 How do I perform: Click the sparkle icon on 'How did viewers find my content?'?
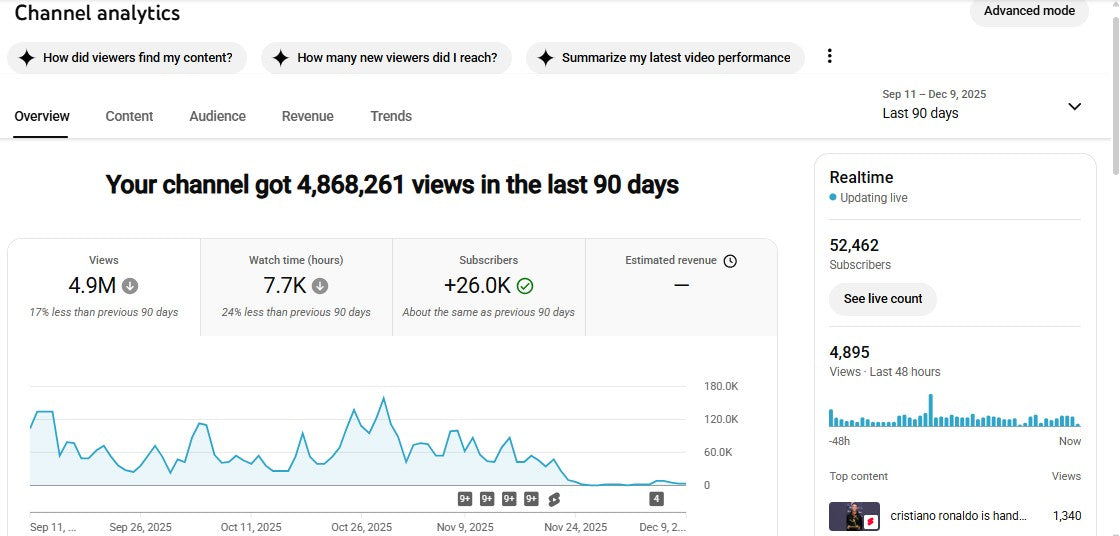(27, 58)
